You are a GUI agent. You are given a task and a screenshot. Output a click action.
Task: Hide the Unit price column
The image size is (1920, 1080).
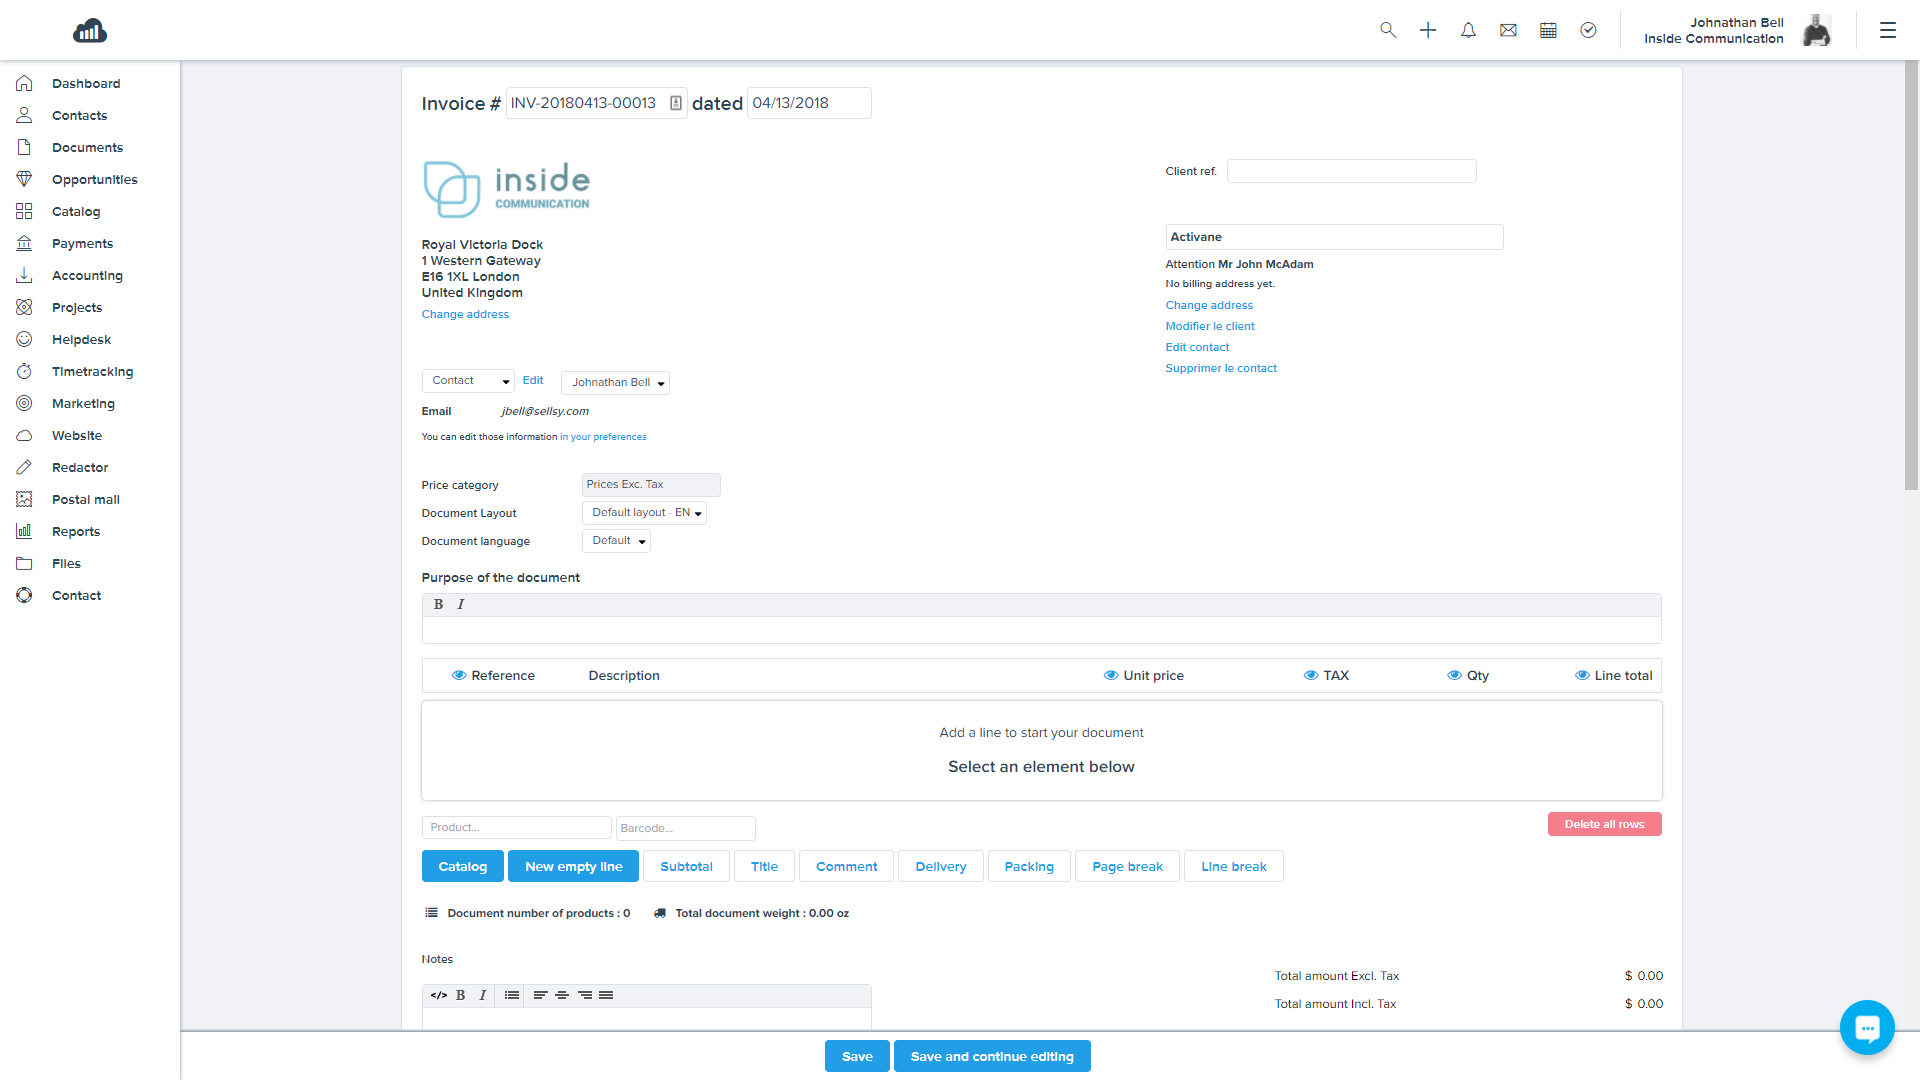click(x=1110, y=676)
